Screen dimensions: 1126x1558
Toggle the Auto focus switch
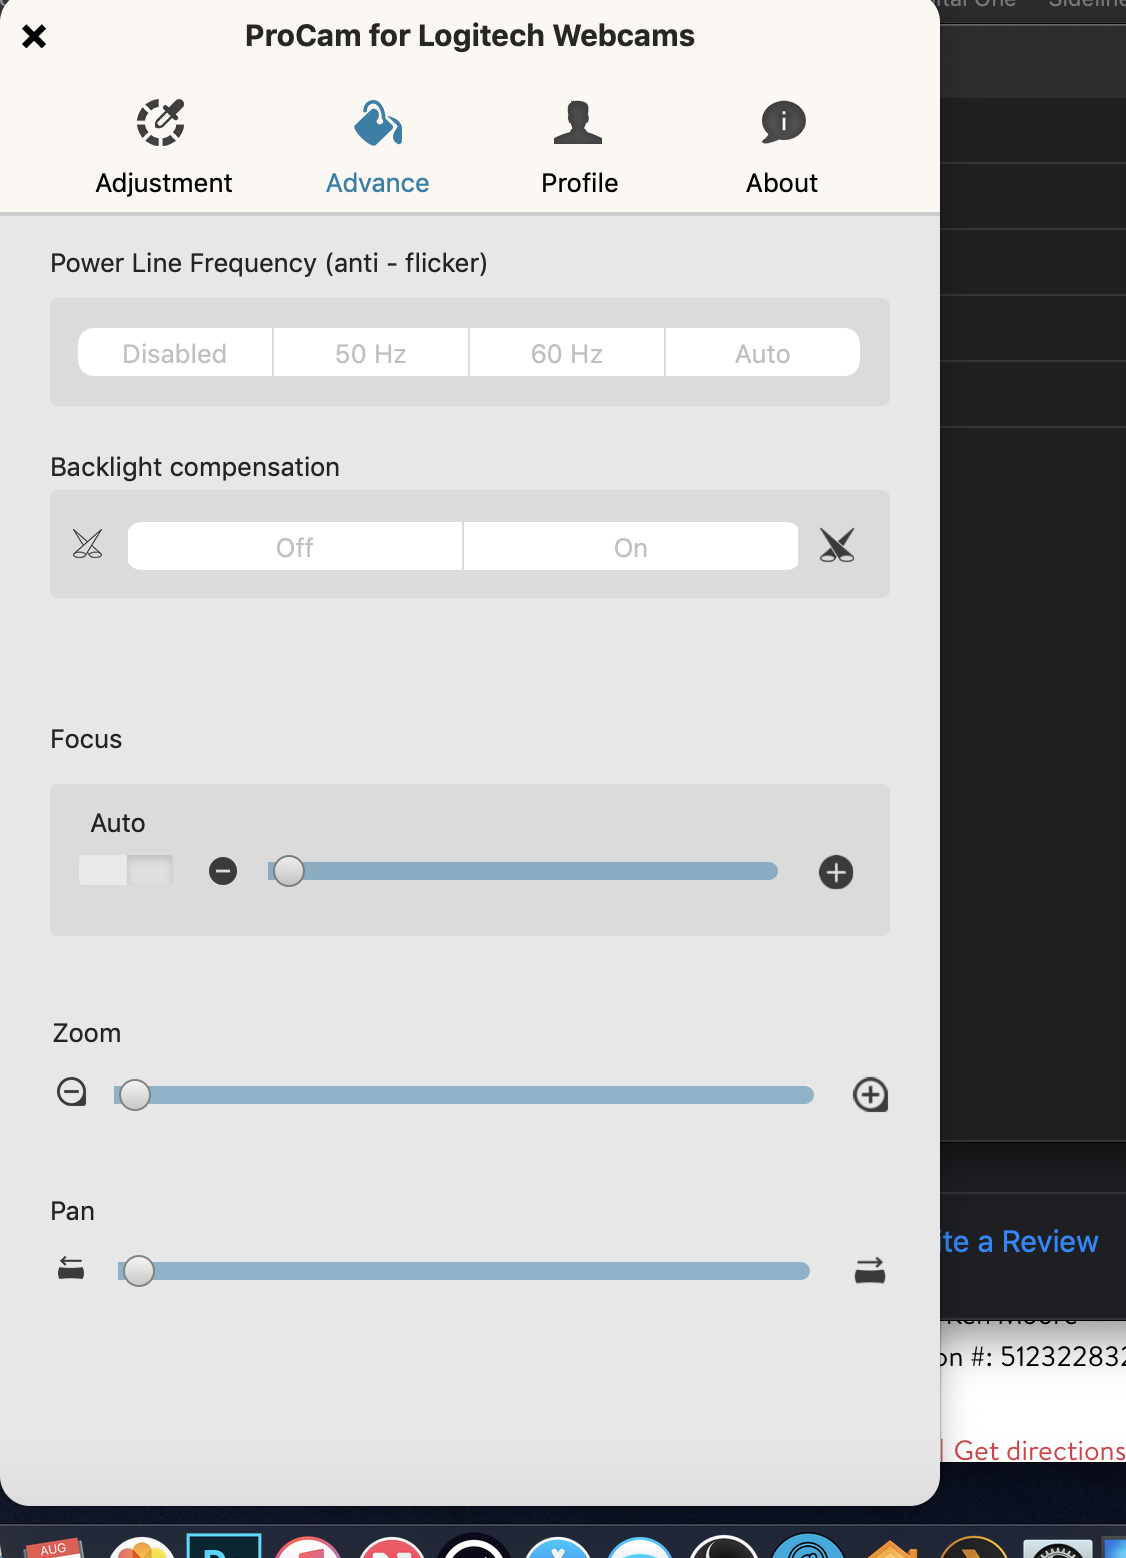(126, 870)
